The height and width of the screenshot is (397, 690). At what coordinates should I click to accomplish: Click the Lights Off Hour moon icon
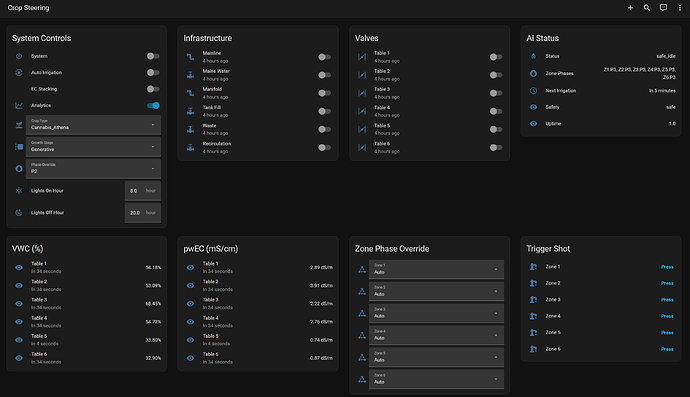19,213
